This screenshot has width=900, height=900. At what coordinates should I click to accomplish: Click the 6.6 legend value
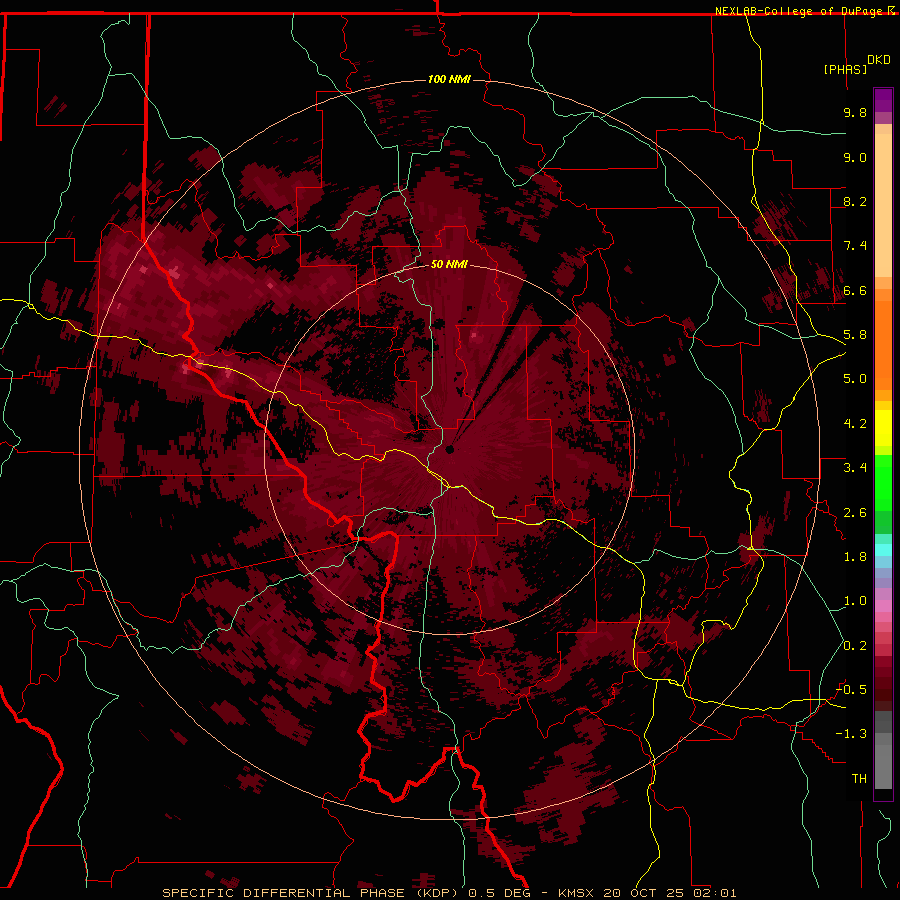pos(855,290)
